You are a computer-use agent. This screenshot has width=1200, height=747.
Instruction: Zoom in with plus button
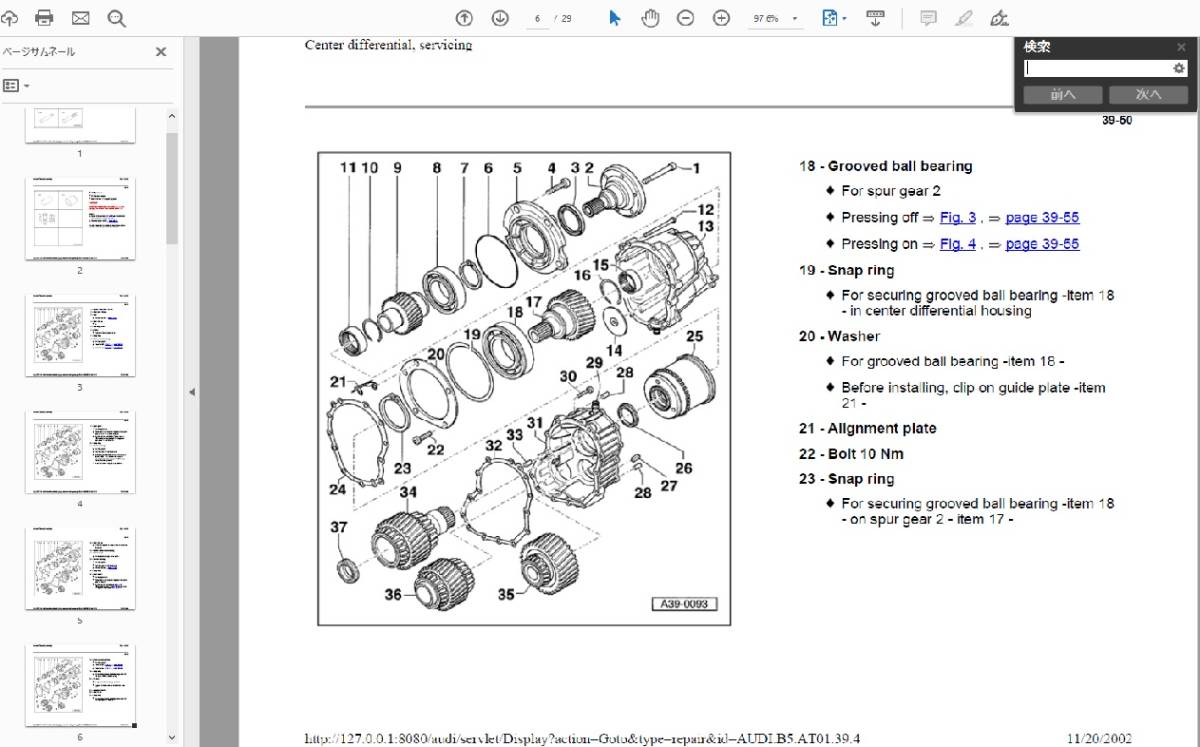721,18
